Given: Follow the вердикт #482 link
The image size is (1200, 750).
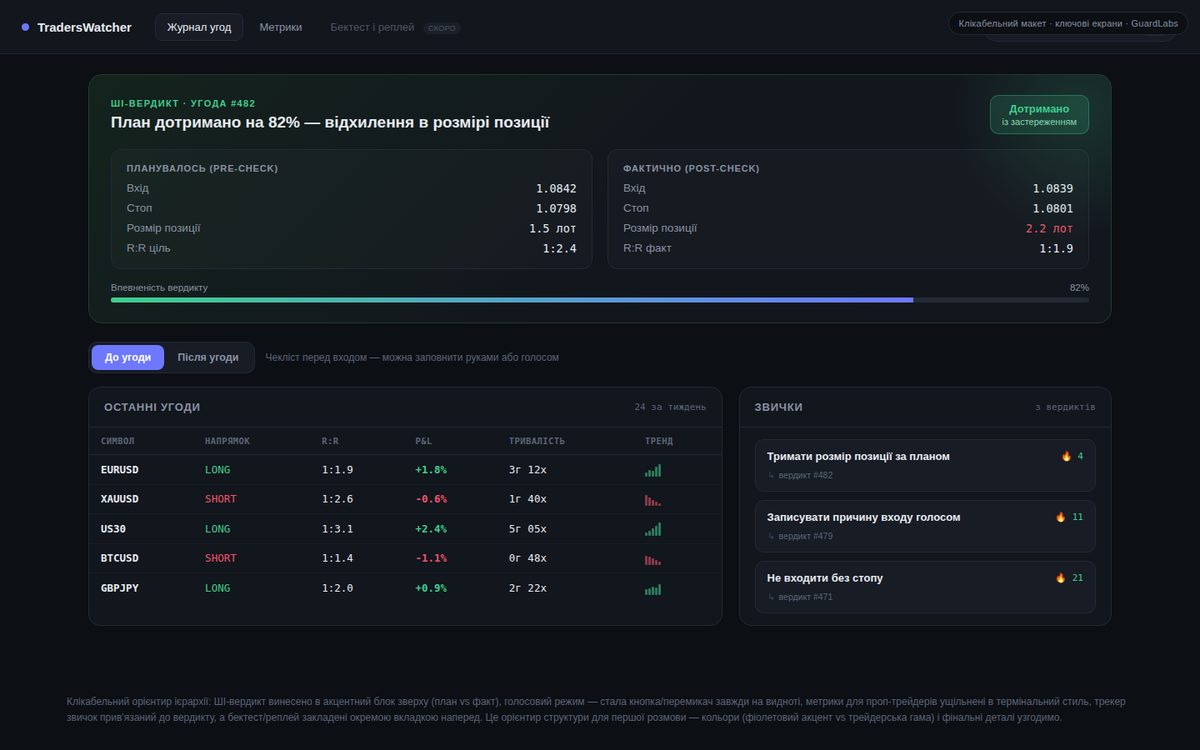Looking at the screenshot, I should pyautogui.click(x=805, y=475).
